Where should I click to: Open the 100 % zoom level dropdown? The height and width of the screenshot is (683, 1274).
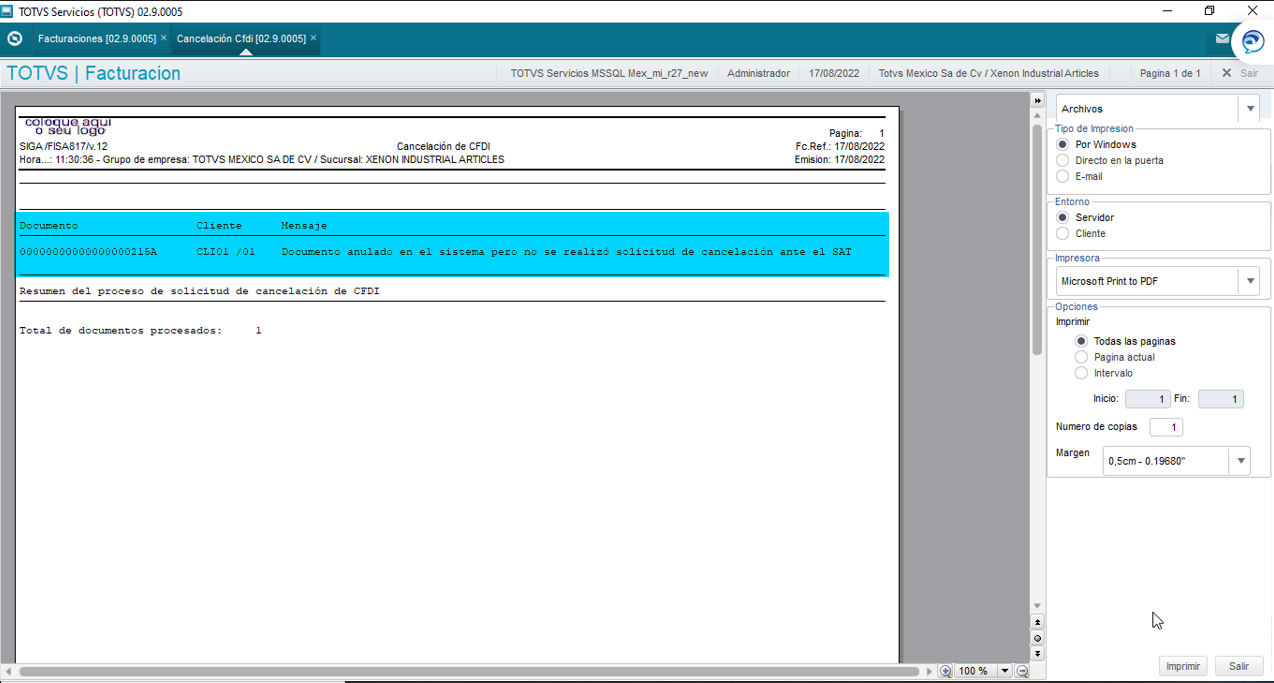tap(1005, 671)
